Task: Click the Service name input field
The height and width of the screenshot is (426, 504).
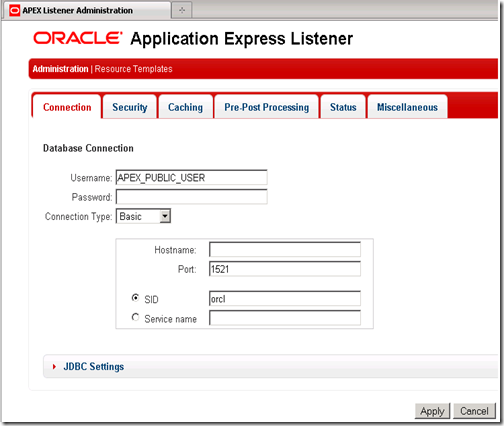Action: pos(285,318)
